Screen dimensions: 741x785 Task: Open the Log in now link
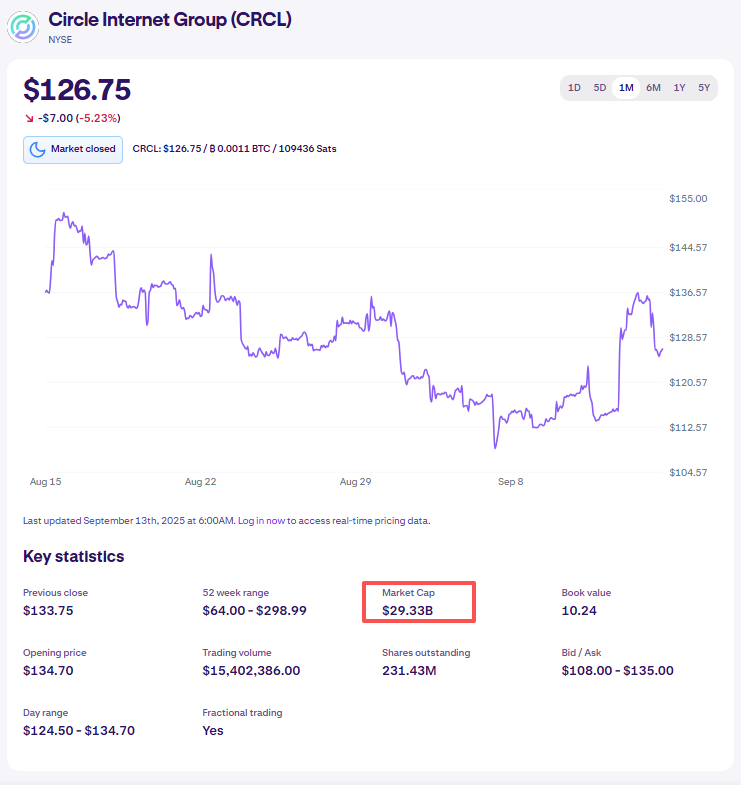(x=261, y=521)
